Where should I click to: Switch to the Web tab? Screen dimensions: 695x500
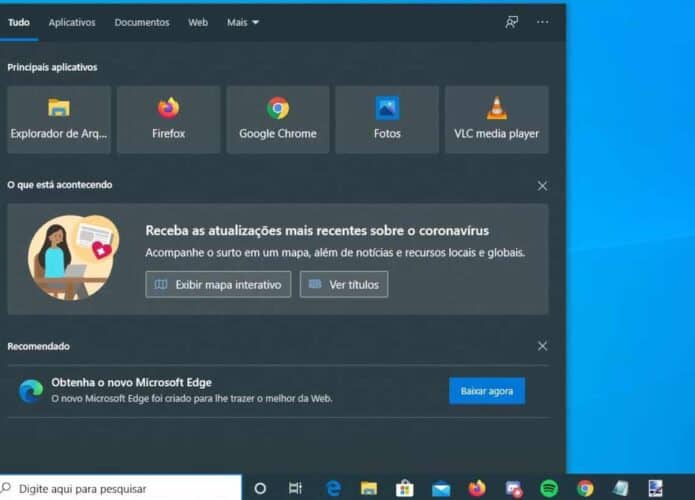click(x=198, y=22)
